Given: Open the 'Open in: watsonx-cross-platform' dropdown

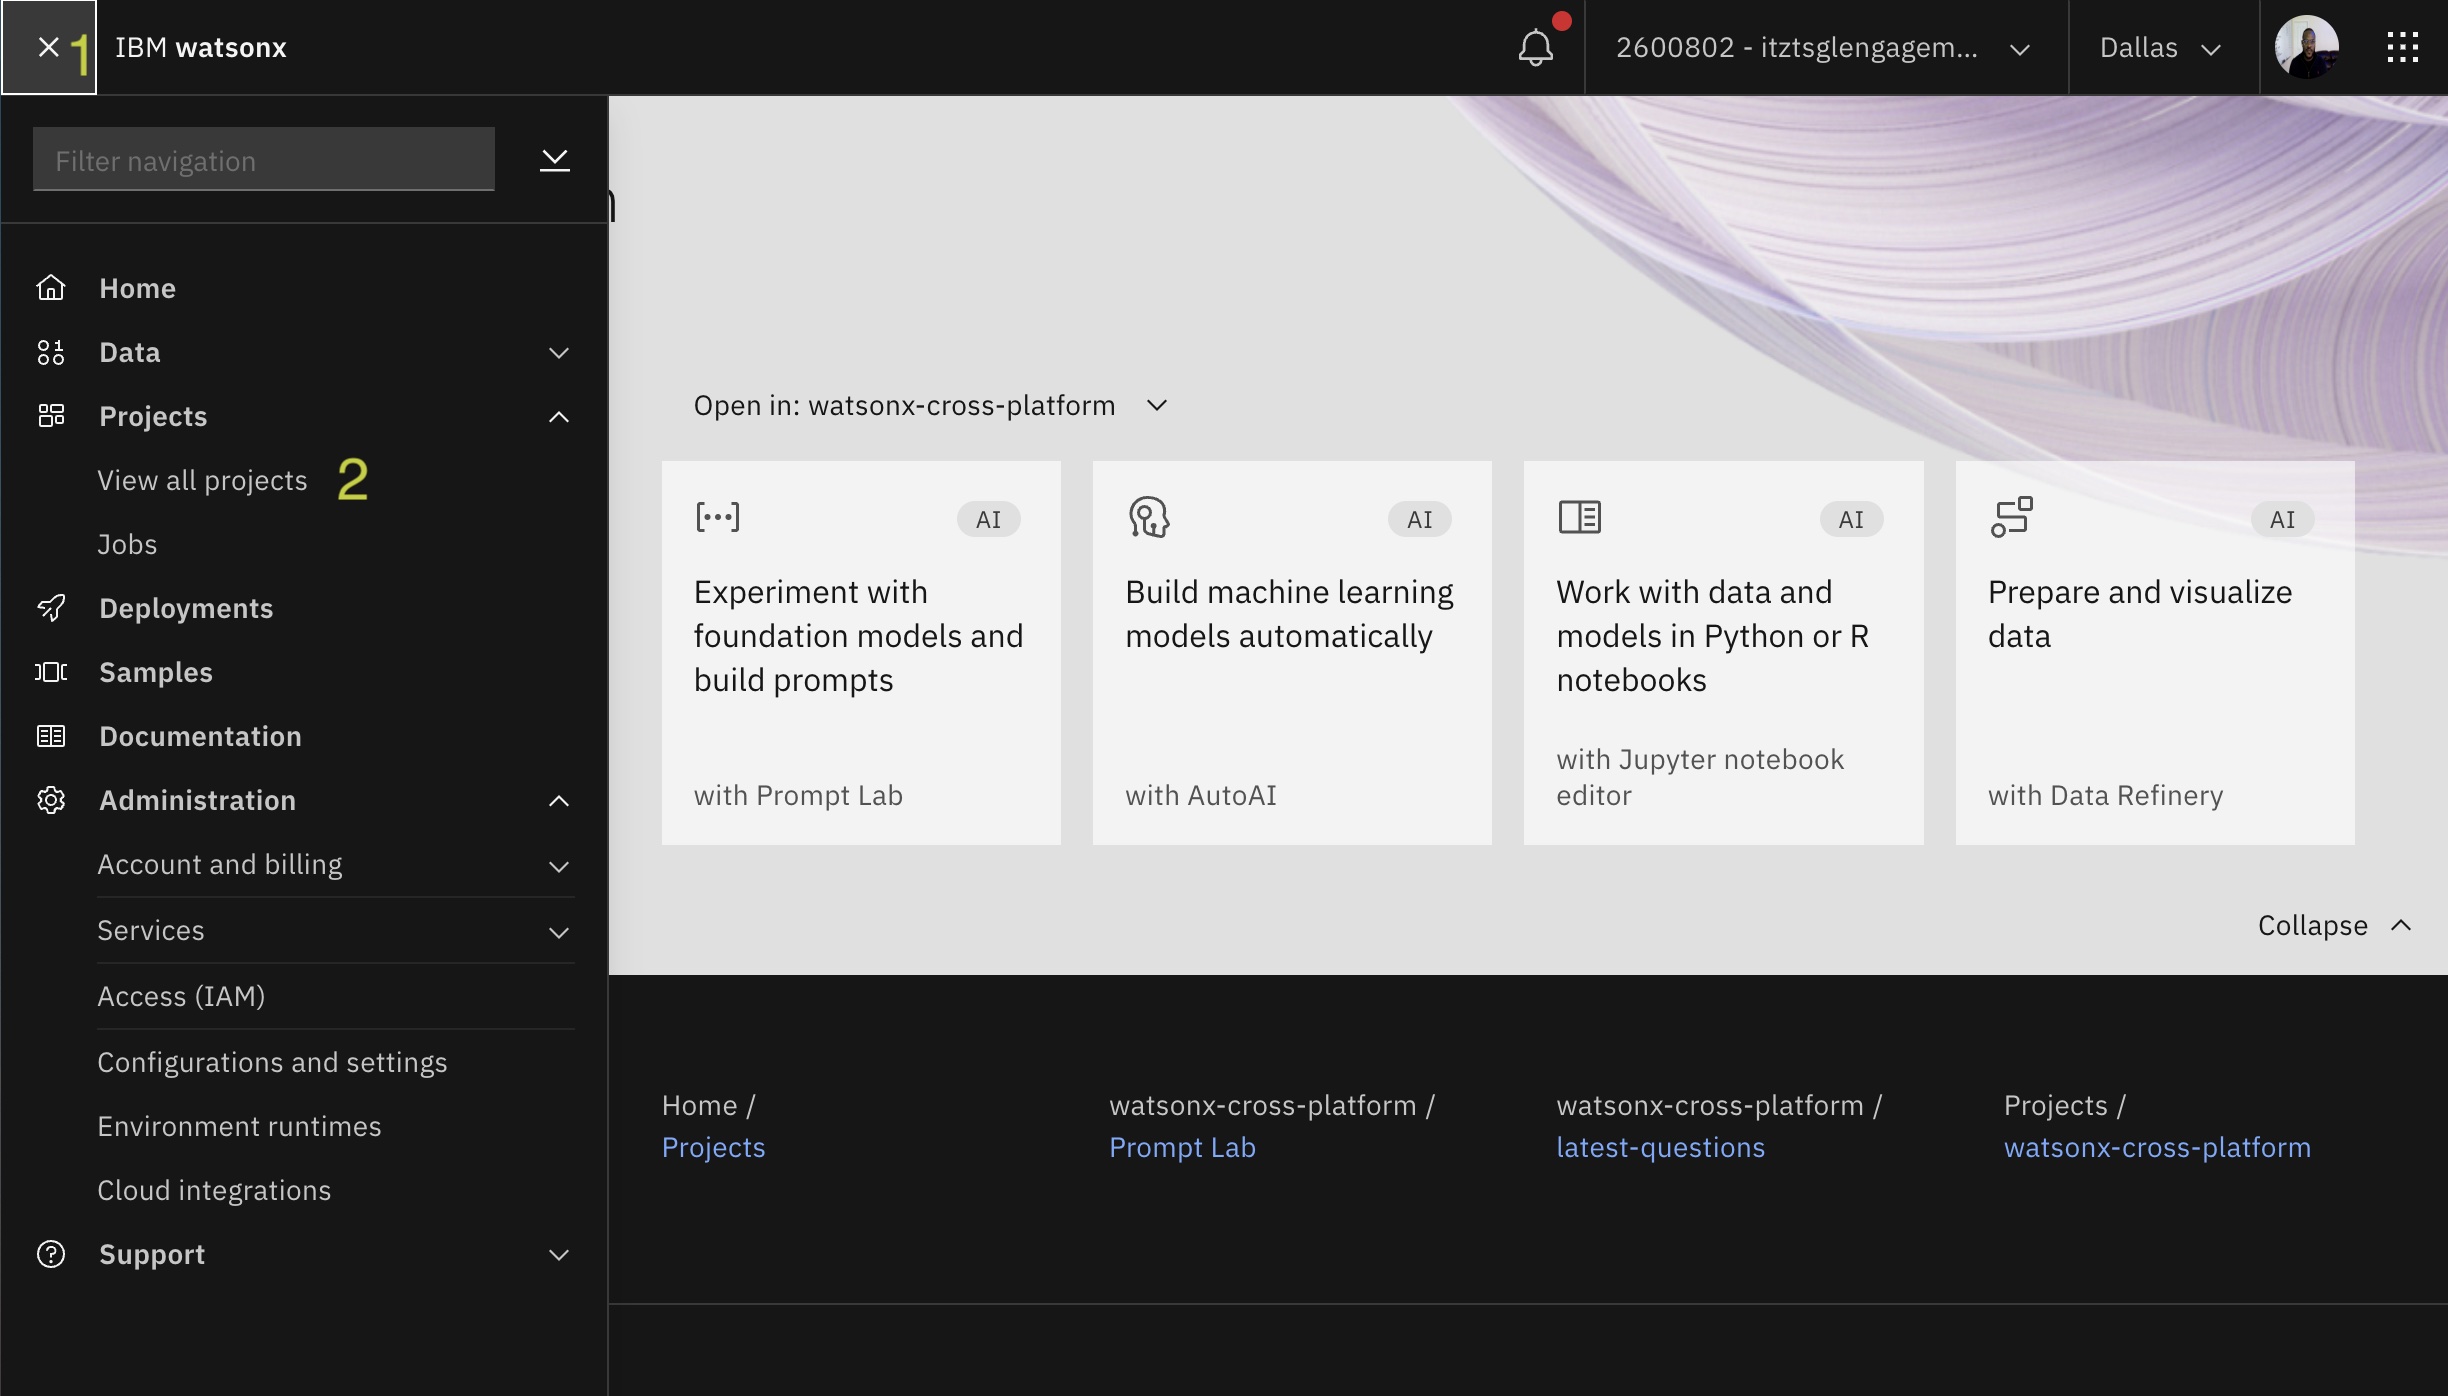Looking at the screenshot, I should 931,405.
